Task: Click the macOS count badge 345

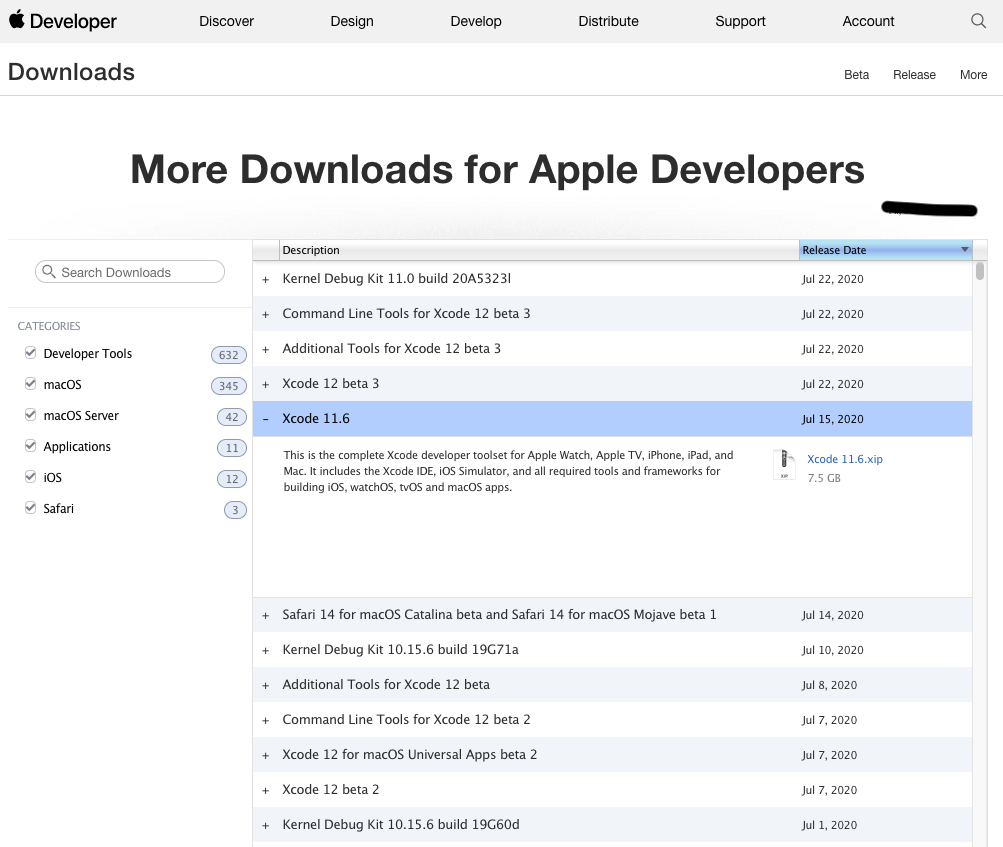Action: (228, 386)
